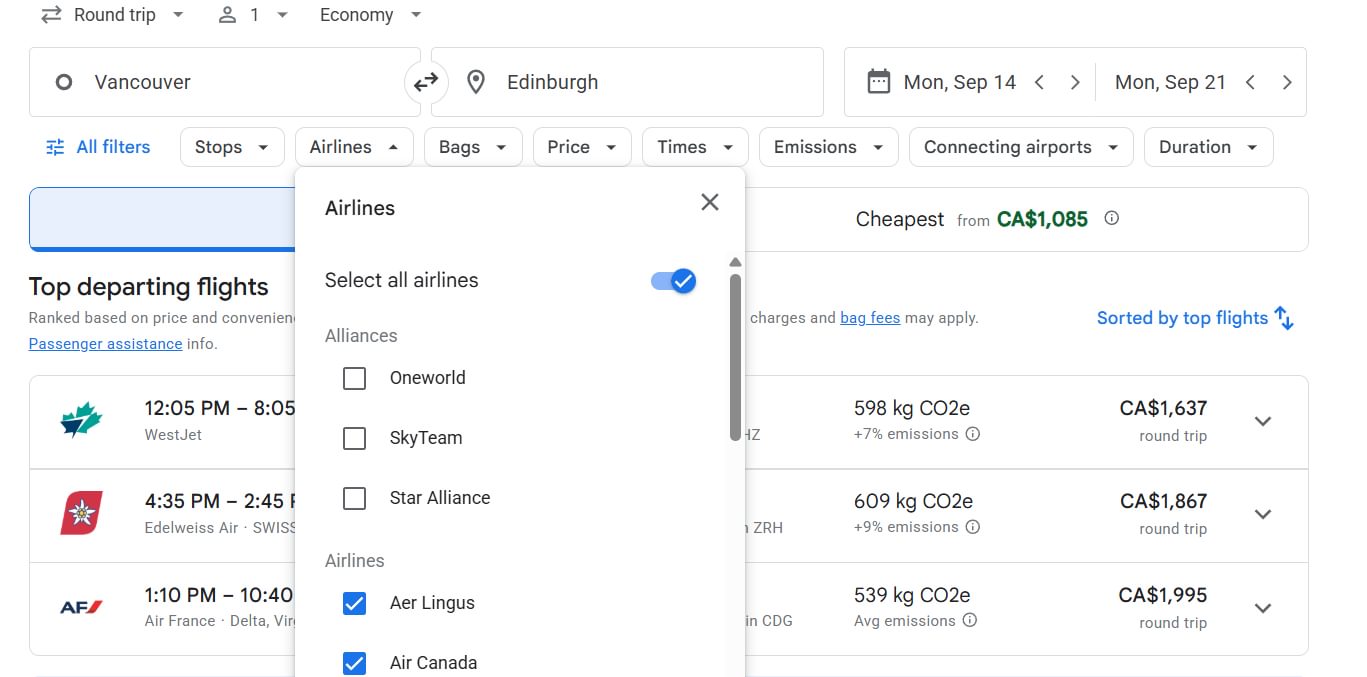Click emissions info icon for Edelweiss flight

point(973,527)
